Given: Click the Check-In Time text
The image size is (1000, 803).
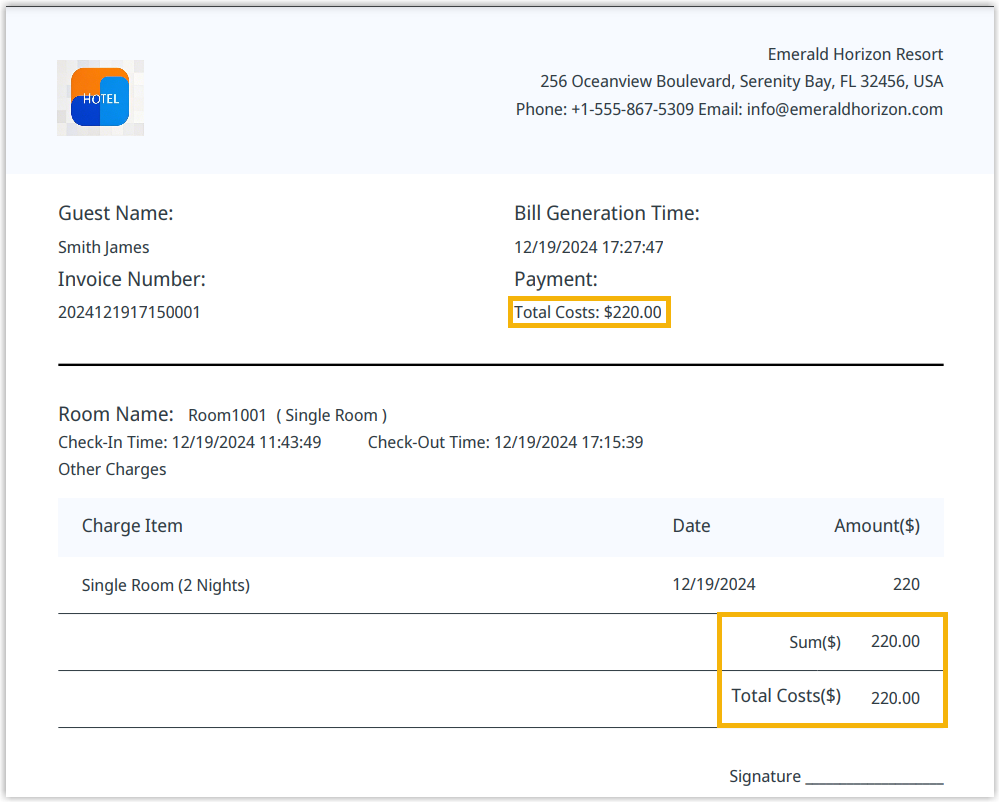Looking at the screenshot, I should 189,442.
